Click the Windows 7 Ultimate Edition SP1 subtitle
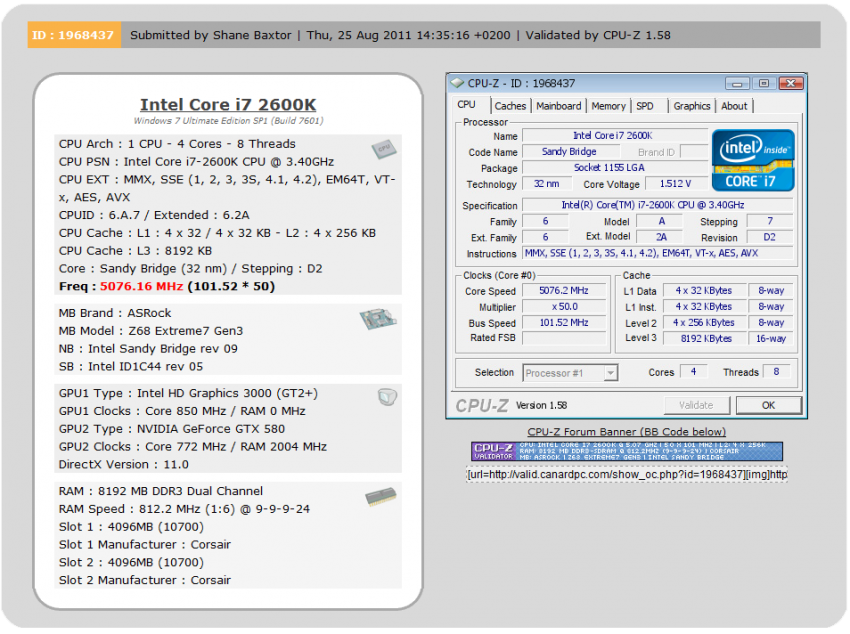This screenshot has width=850, height=634. pos(228,121)
